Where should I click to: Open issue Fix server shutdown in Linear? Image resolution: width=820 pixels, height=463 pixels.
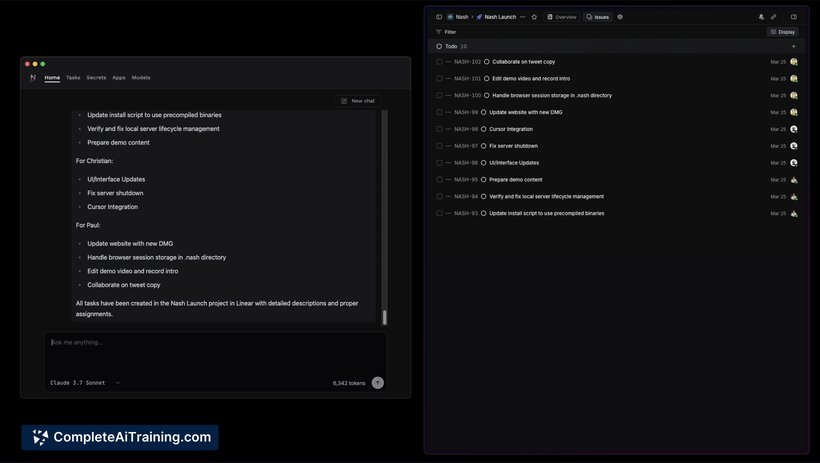click(514, 146)
